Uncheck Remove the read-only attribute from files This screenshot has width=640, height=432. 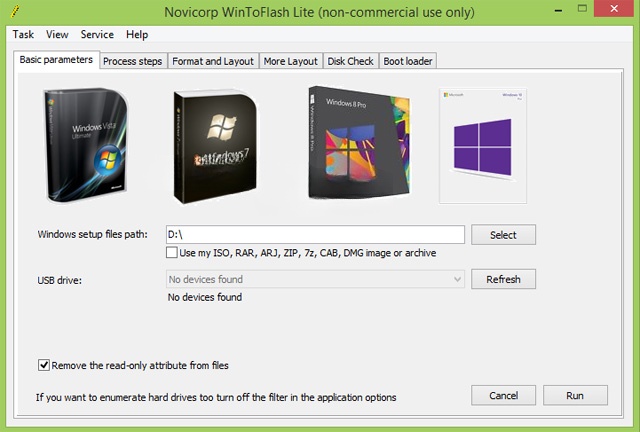click(44, 365)
